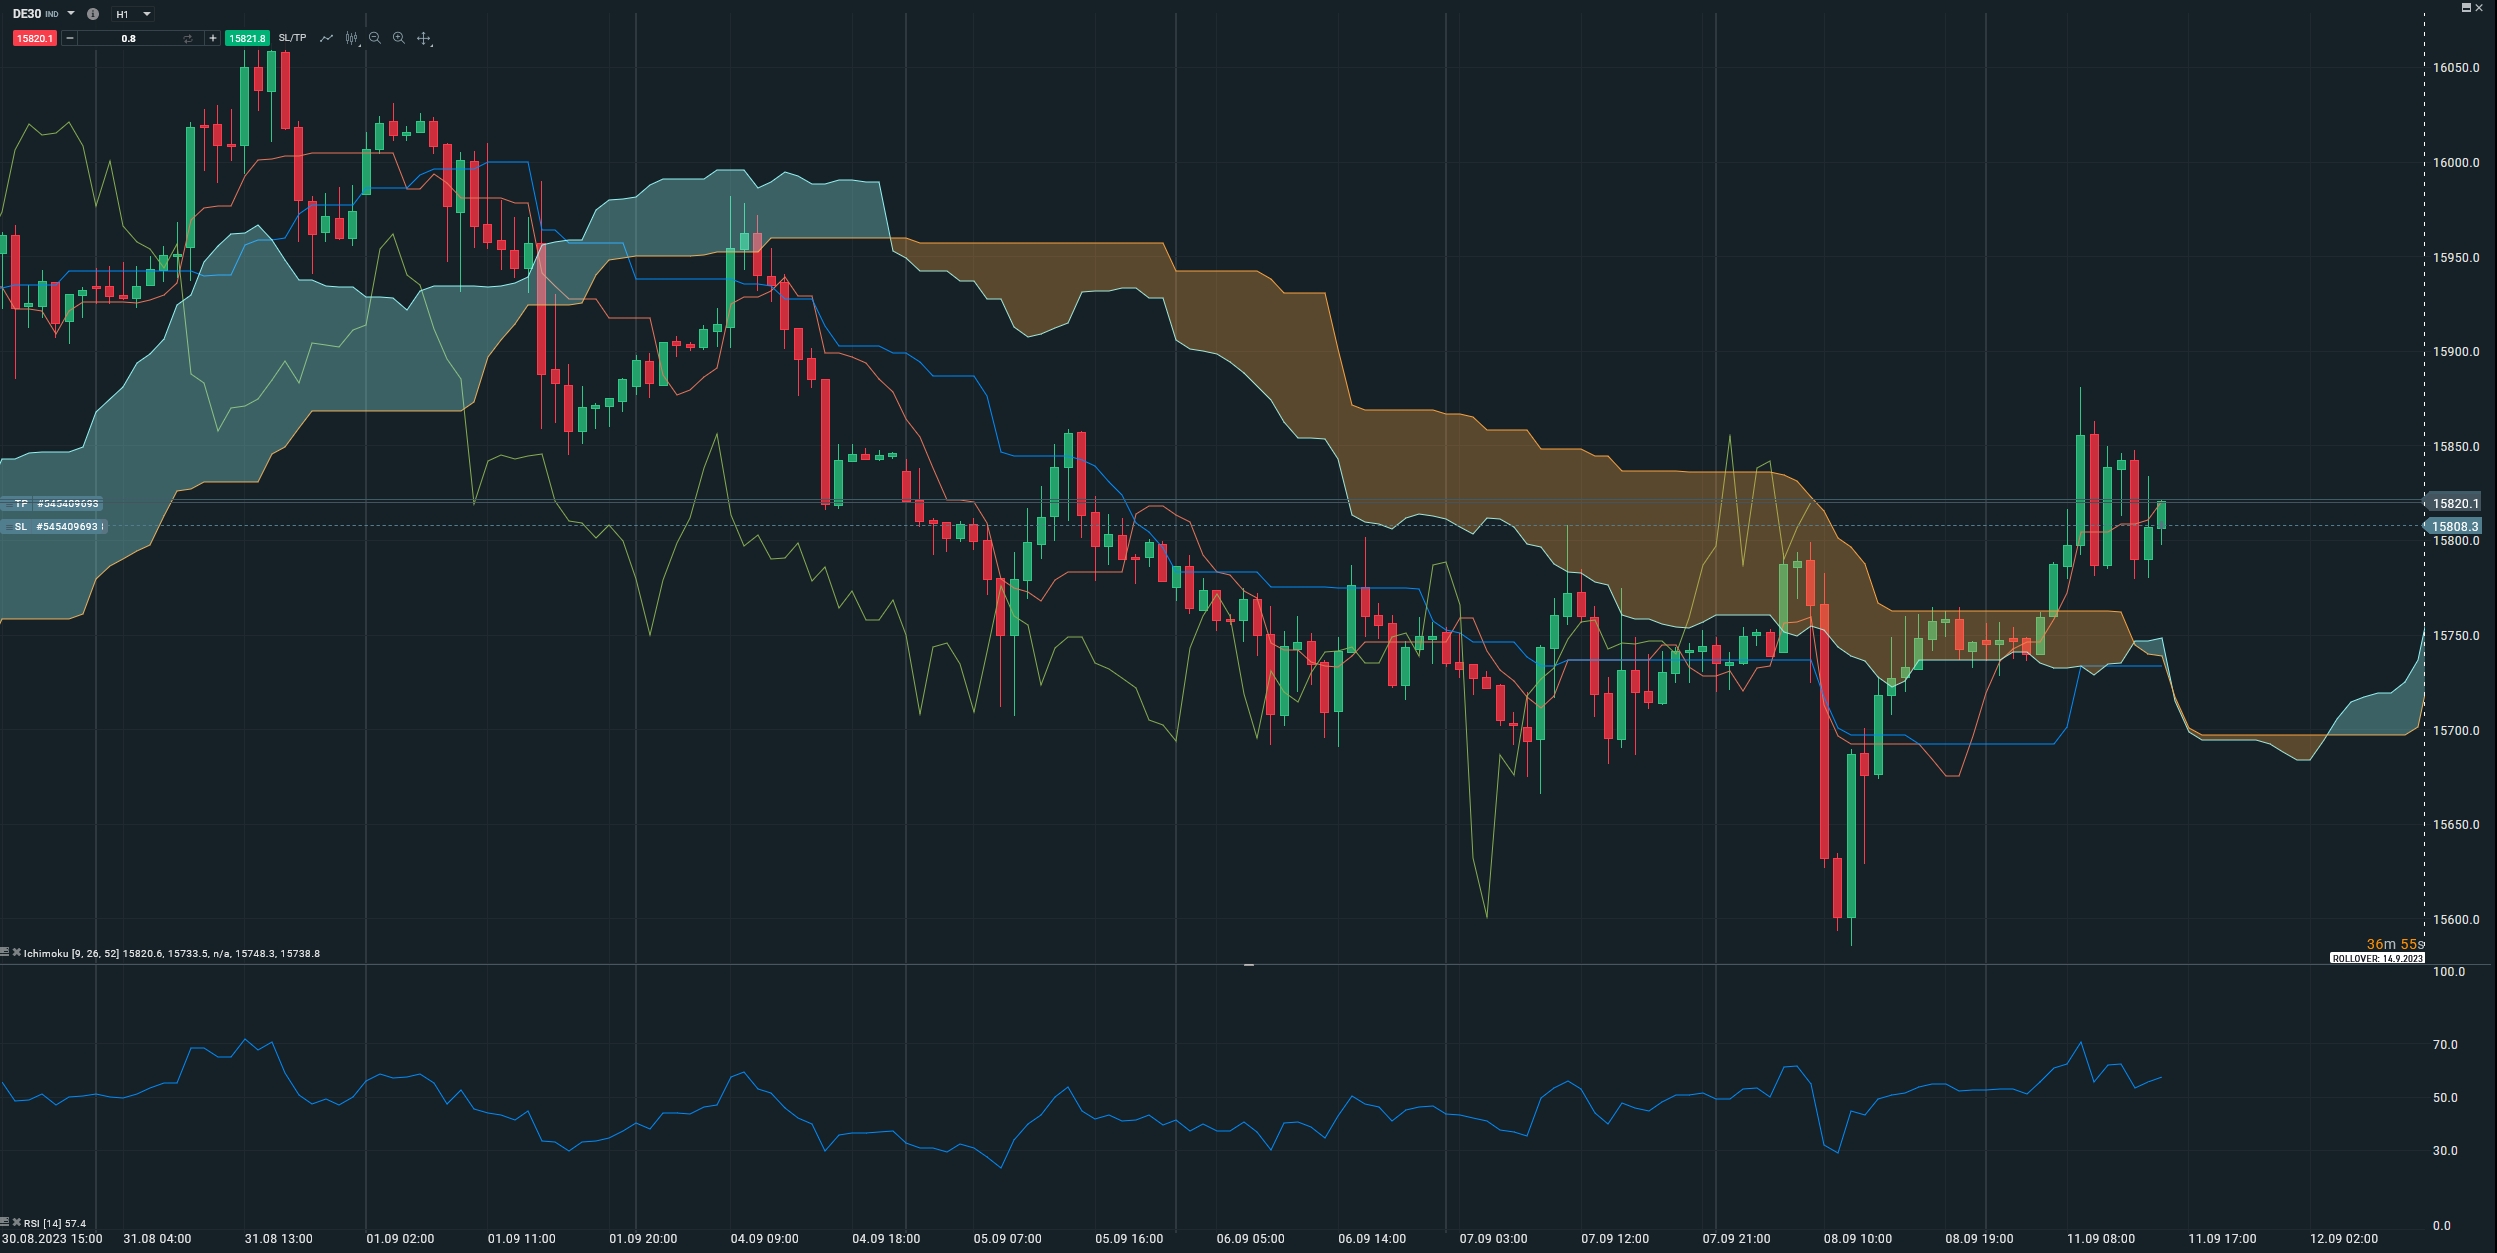Screen dimensions: 2497x1253
Task: Open the H1 timeframe dropdown
Action: 133,14
